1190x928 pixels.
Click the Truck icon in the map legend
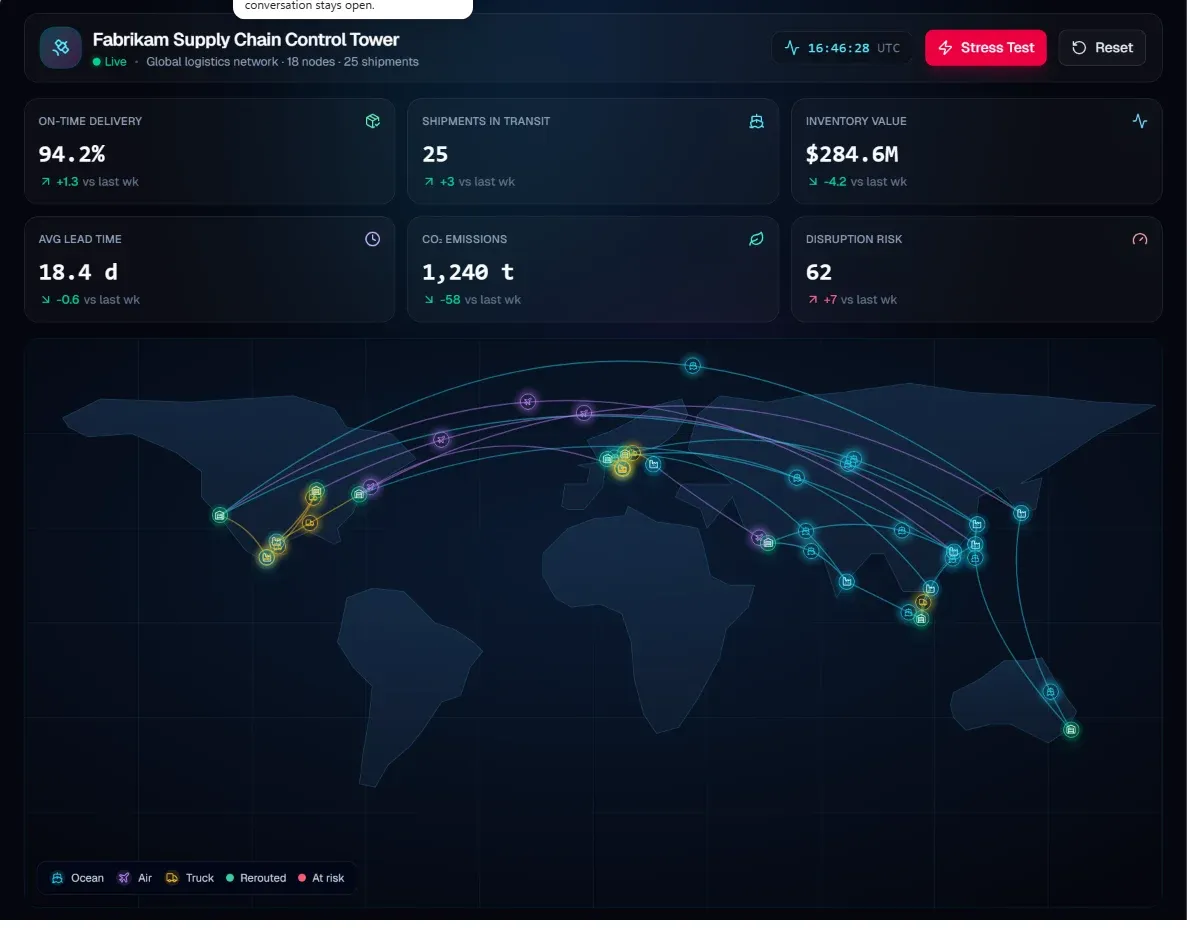[x=172, y=879]
